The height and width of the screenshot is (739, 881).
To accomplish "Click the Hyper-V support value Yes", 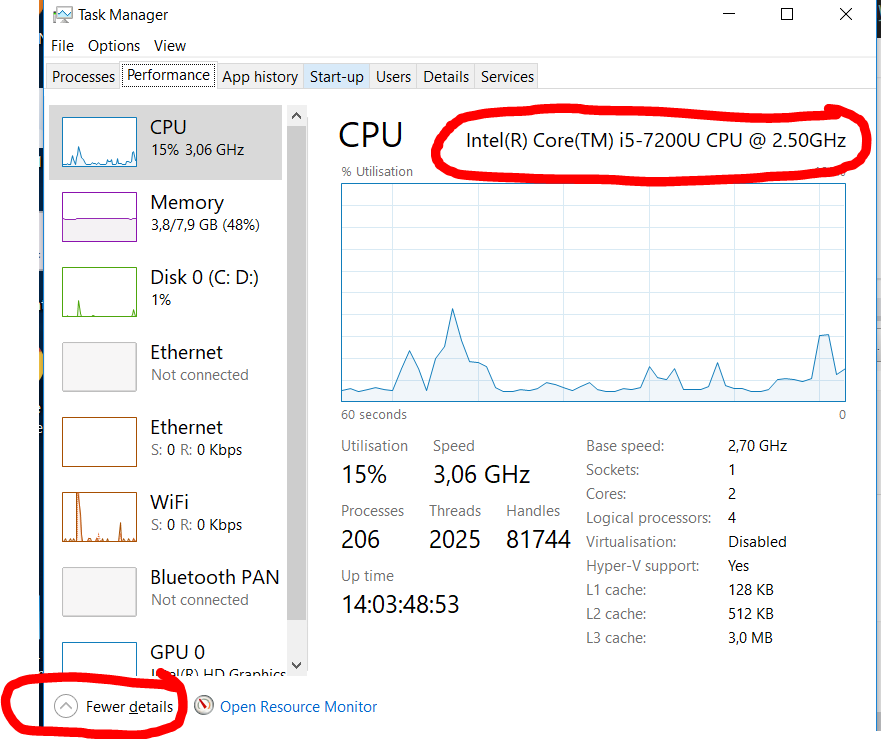I will (x=738, y=566).
